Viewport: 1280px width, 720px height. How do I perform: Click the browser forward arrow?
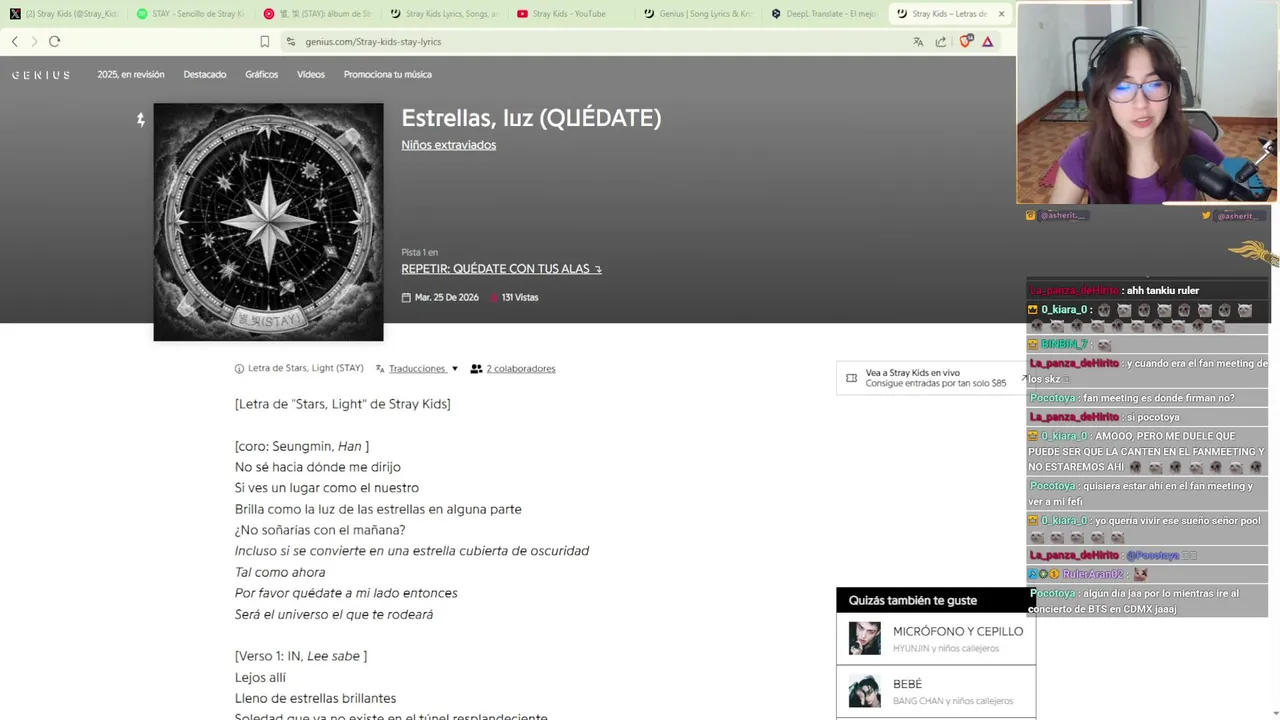point(34,41)
